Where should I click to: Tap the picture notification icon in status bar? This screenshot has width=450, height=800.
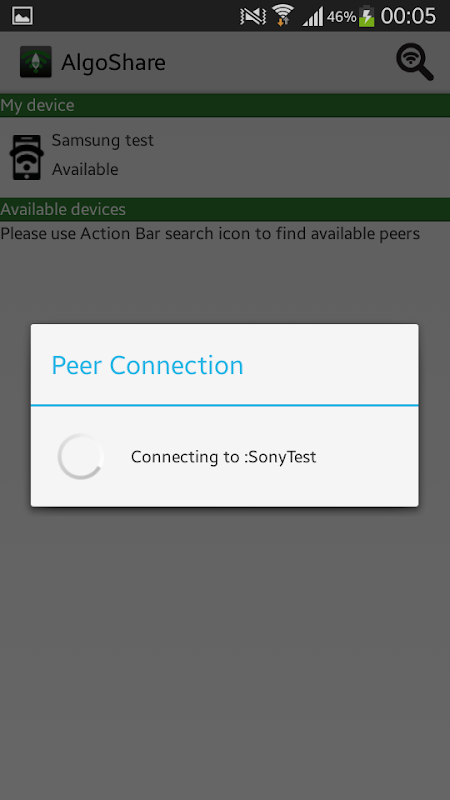click(22, 16)
